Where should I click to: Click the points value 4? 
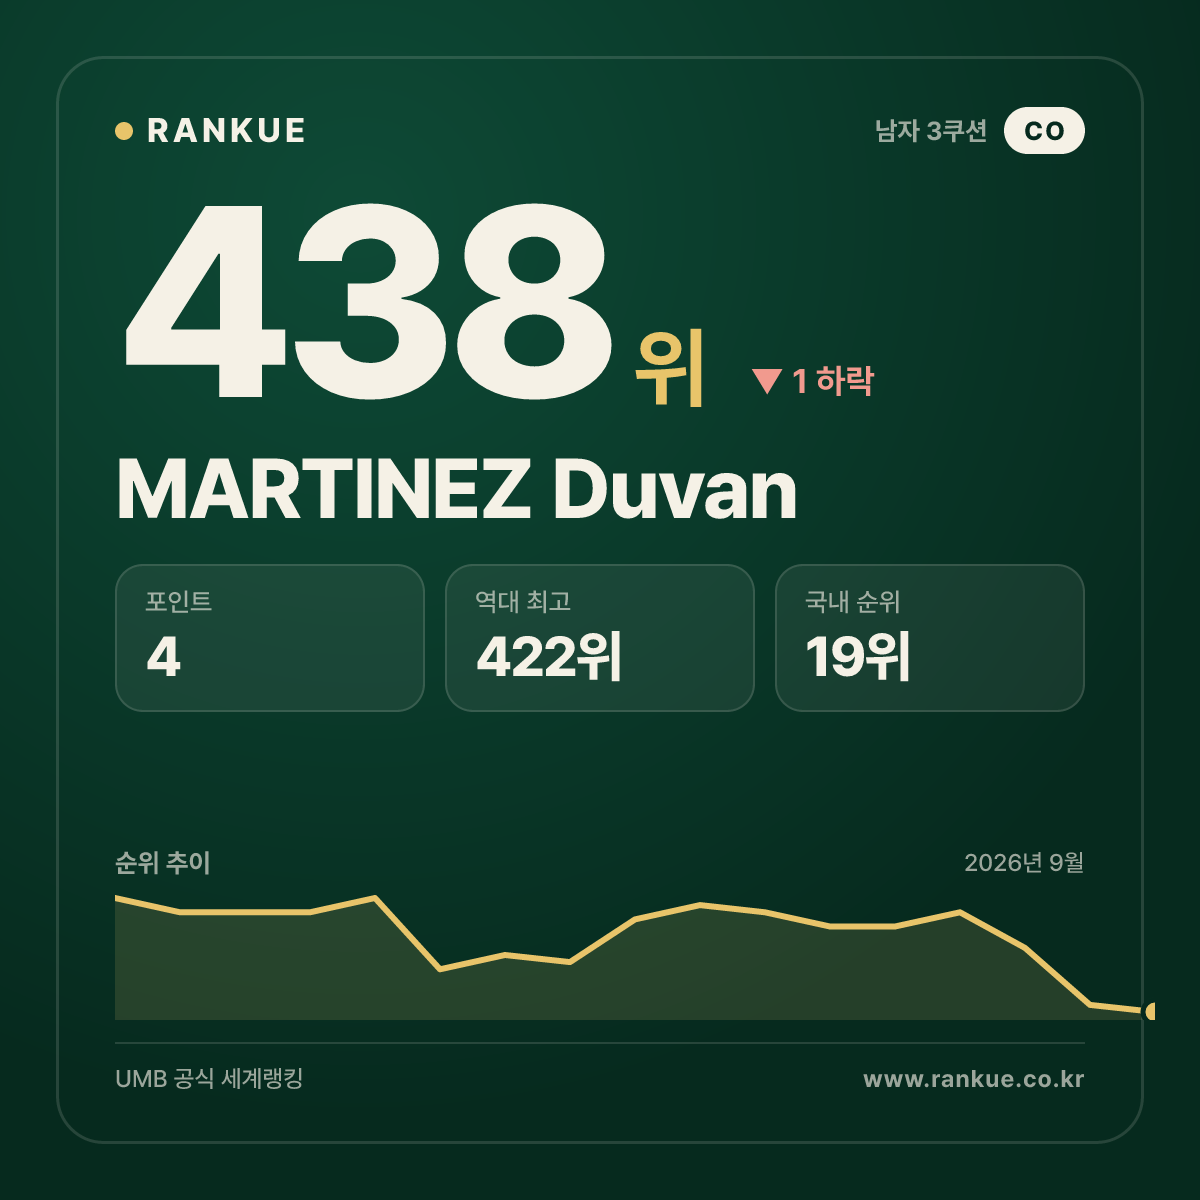coord(164,657)
